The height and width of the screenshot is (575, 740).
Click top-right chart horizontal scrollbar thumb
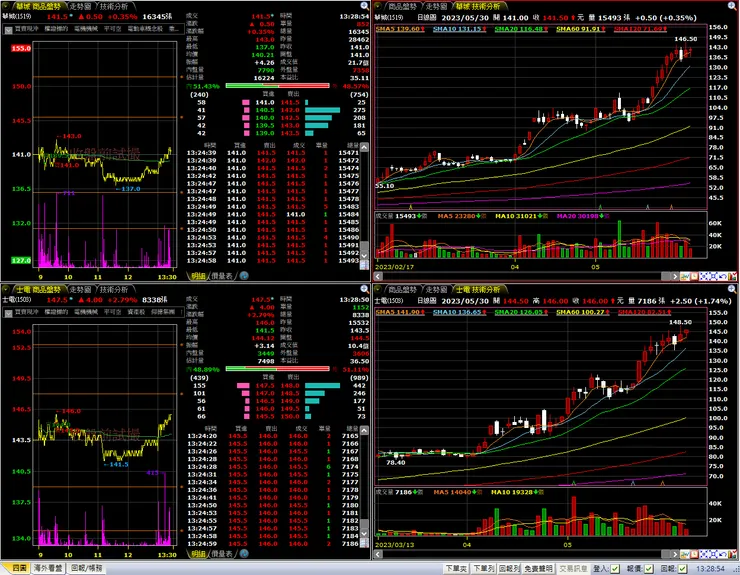(665, 276)
